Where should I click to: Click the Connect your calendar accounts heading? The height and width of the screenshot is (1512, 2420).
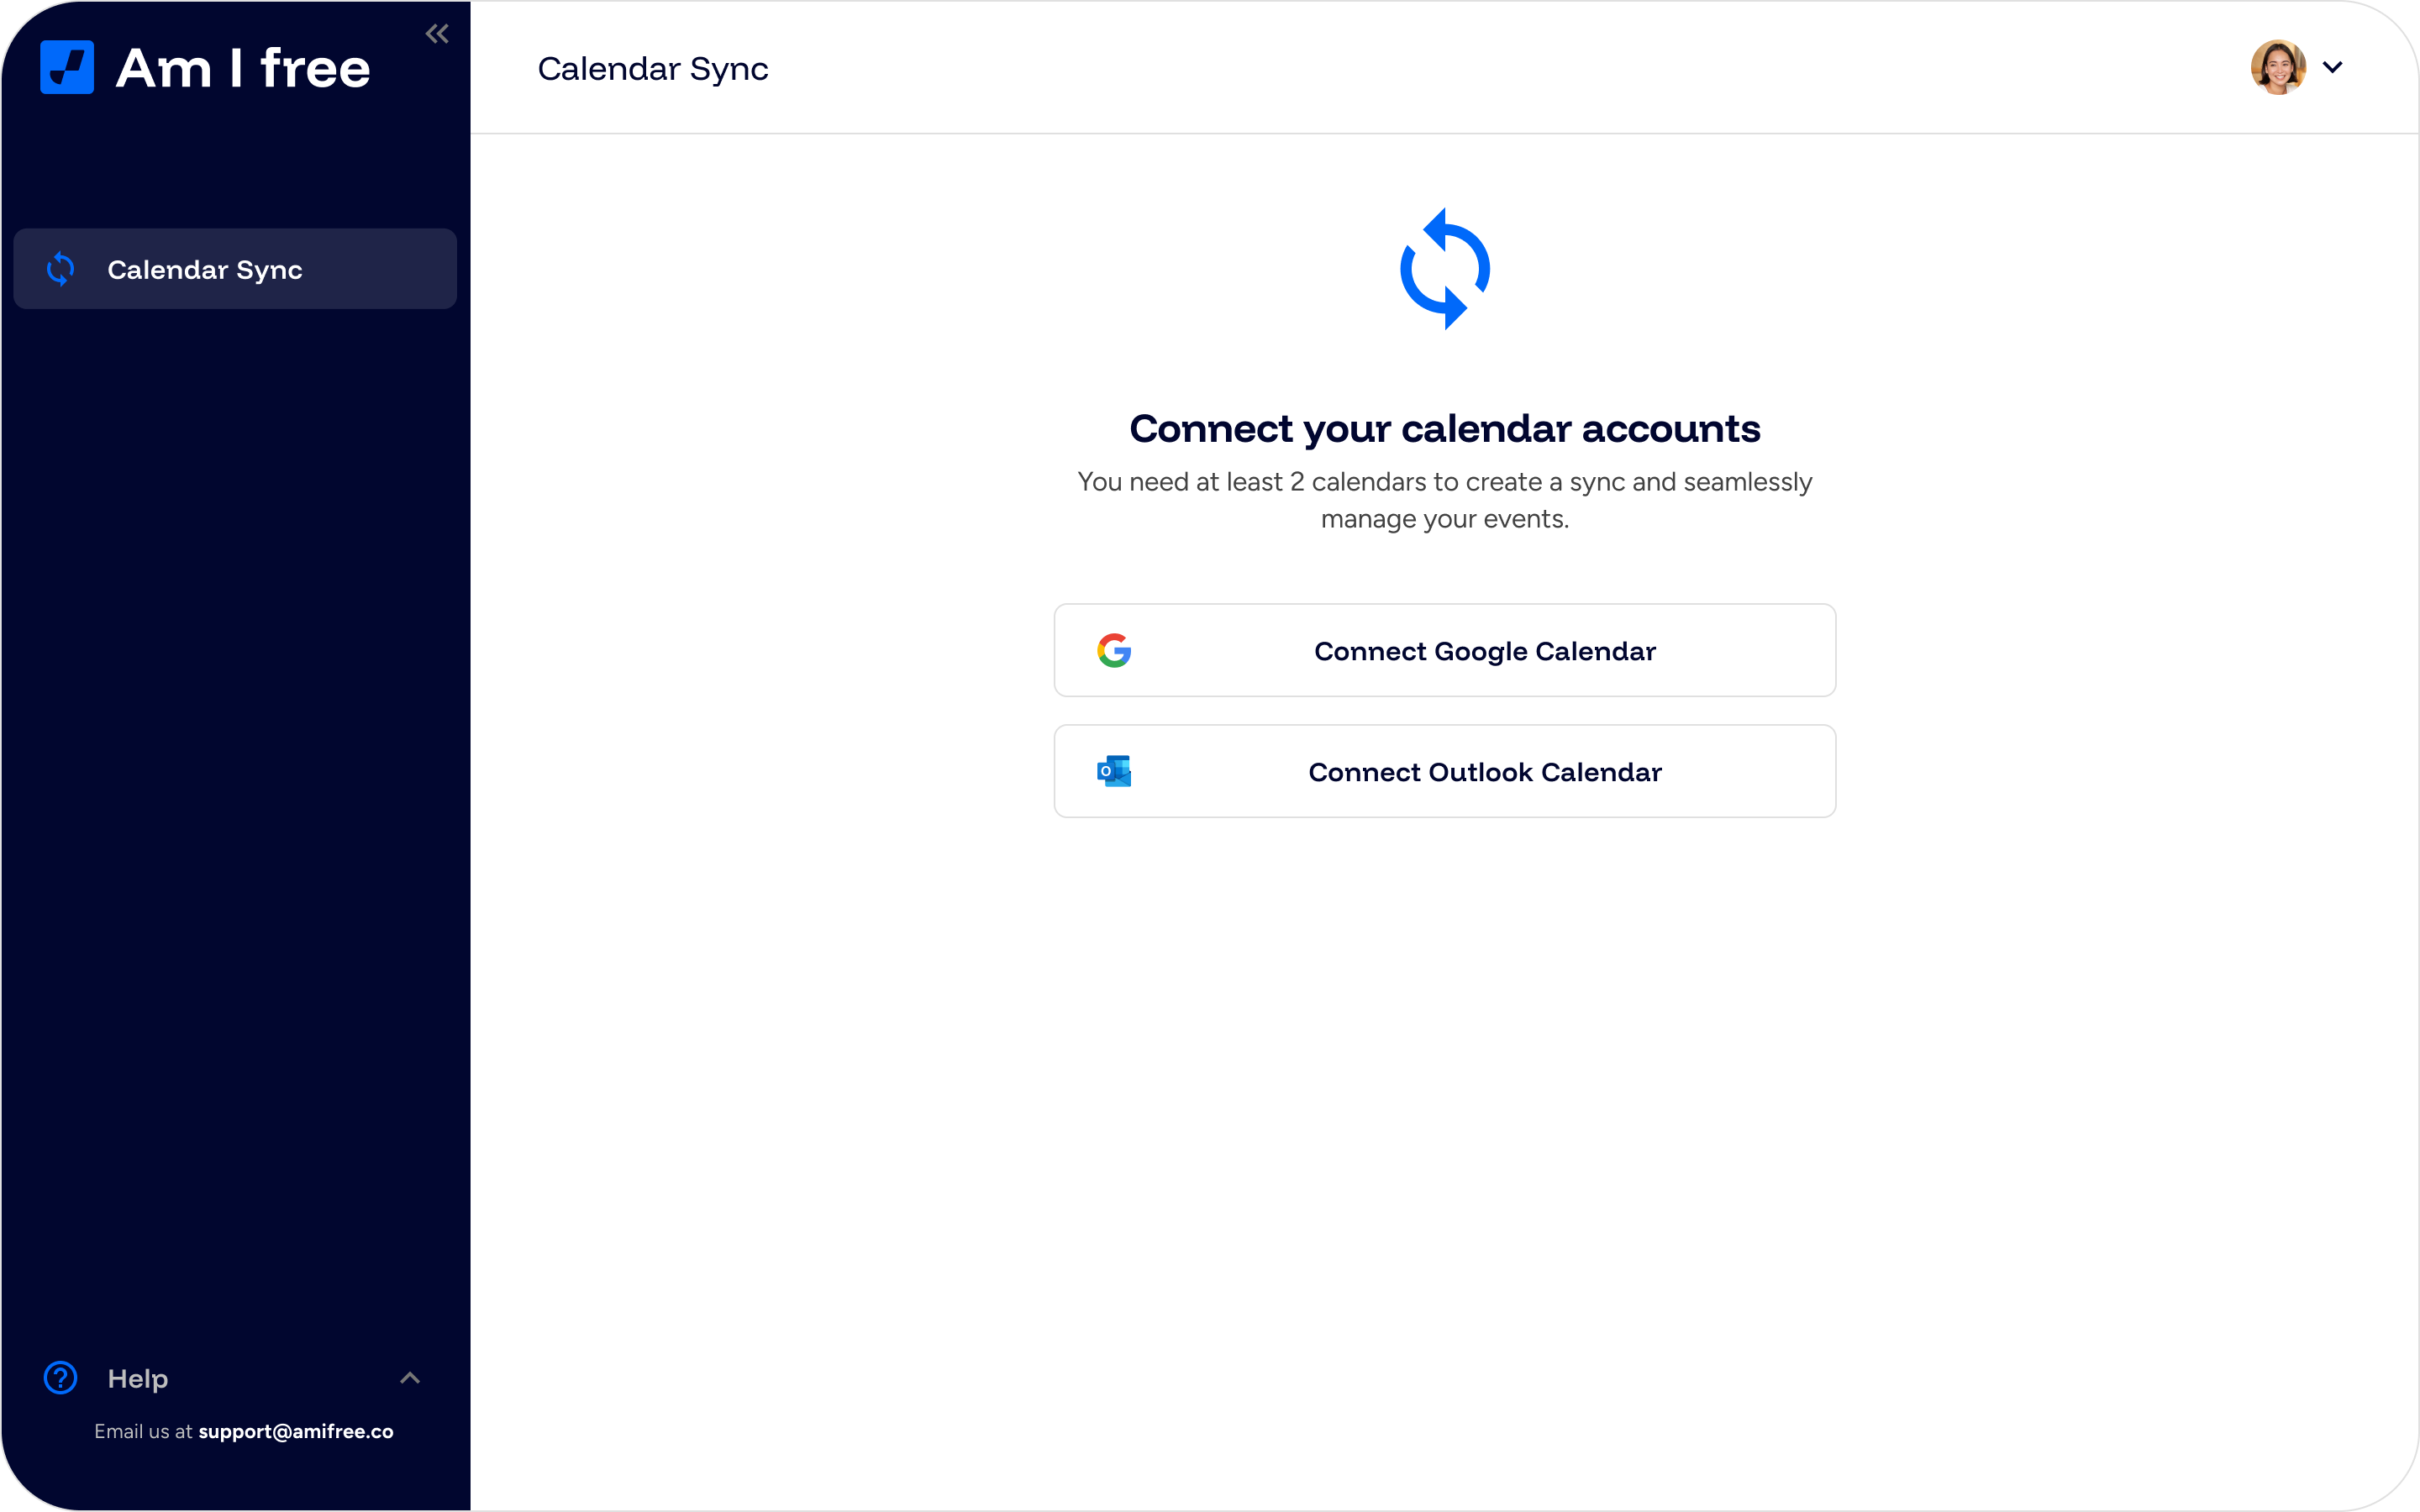(x=1445, y=429)
